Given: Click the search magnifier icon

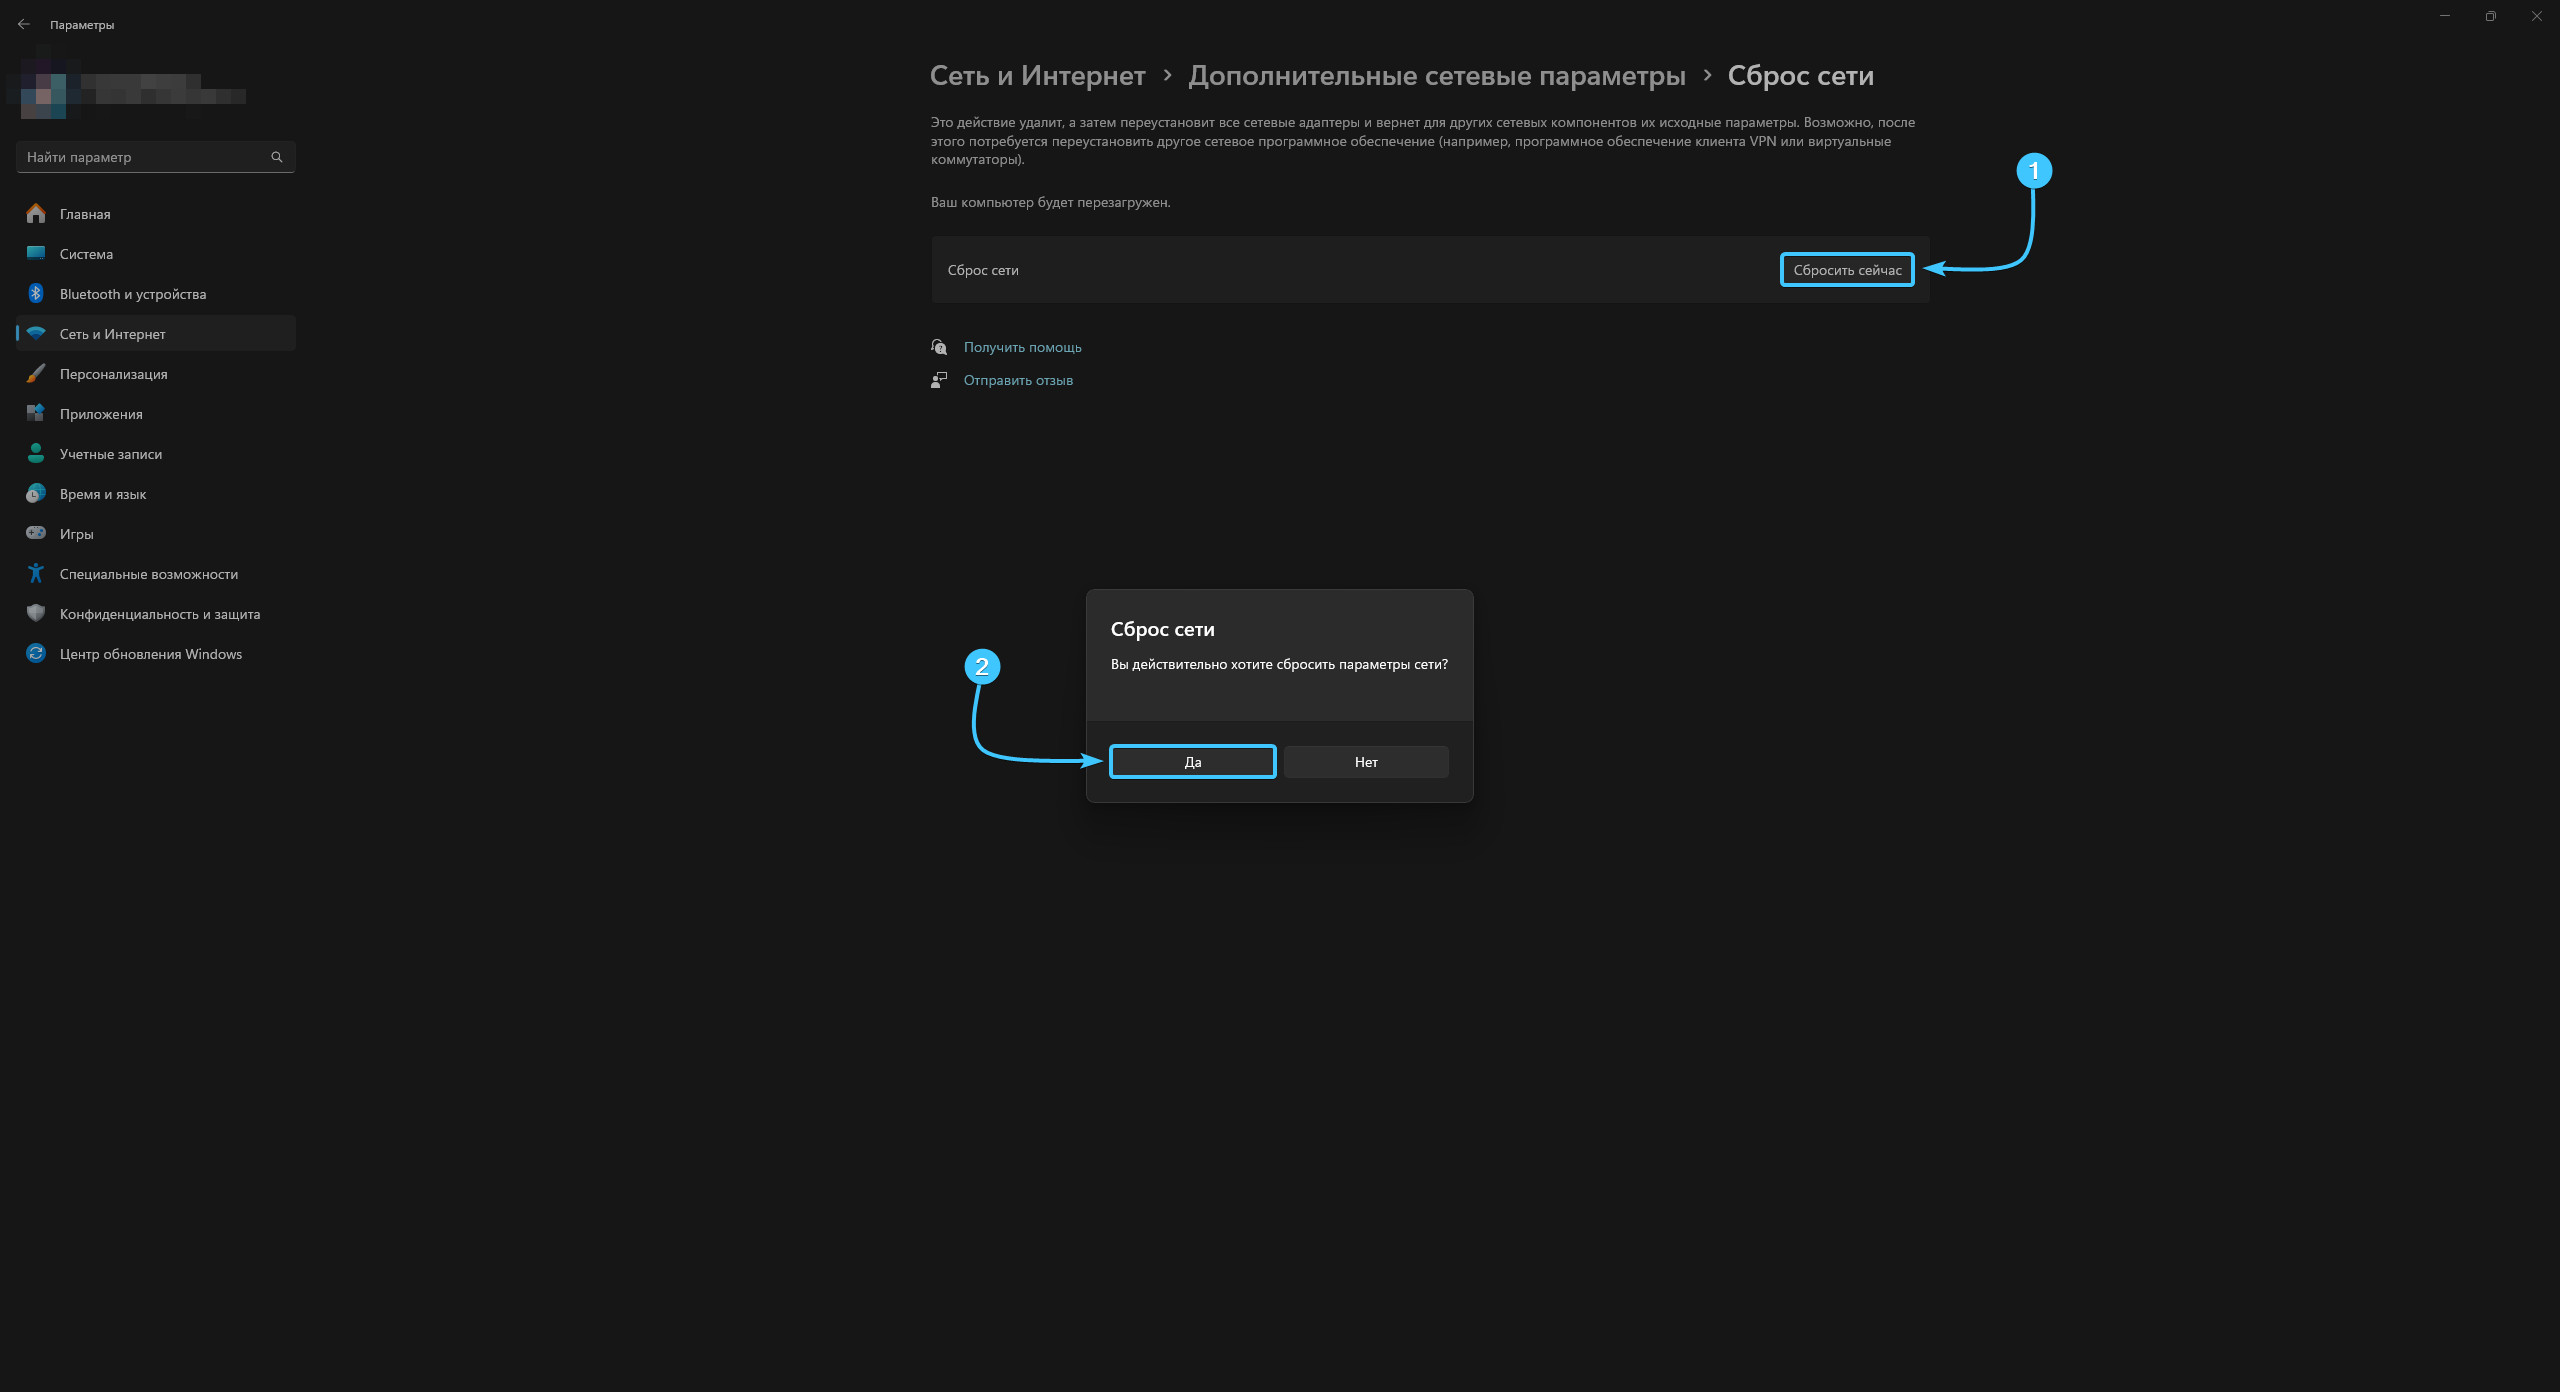Looking at the screenshot, I should click(x=277, y=157).
